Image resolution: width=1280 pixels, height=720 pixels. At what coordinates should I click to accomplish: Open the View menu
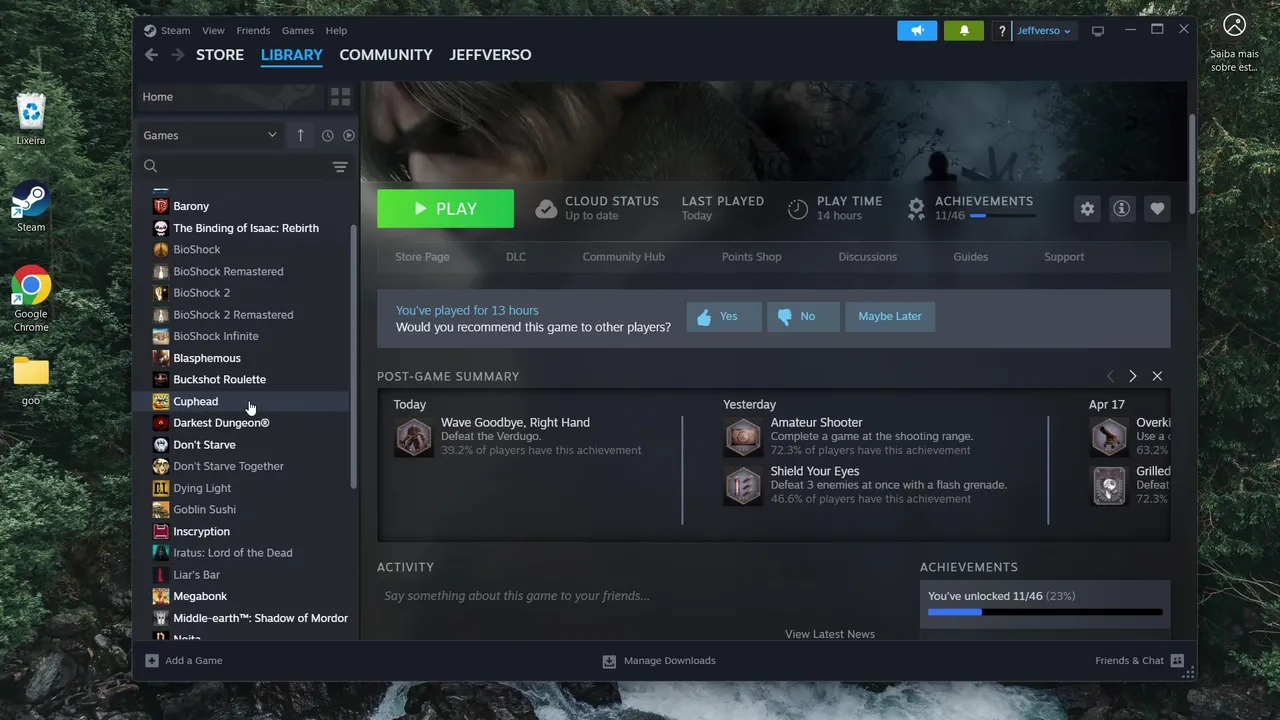coord(213,31)
